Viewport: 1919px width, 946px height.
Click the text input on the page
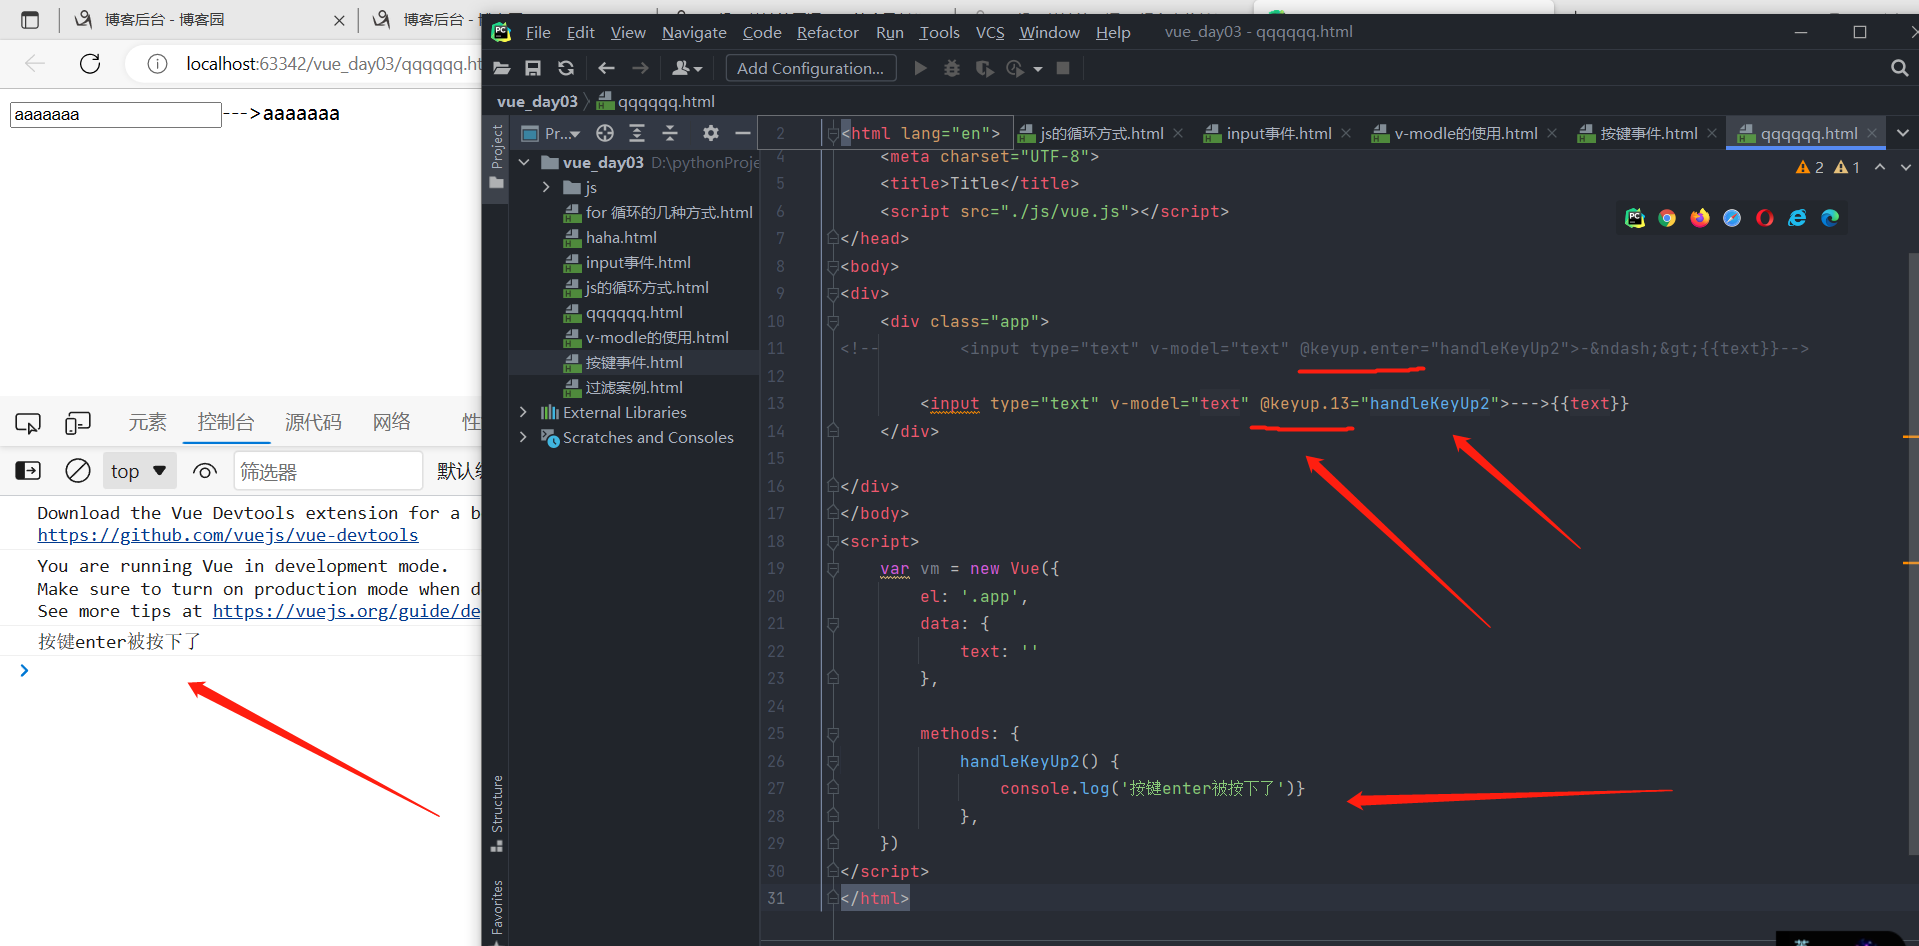[115, 114]
